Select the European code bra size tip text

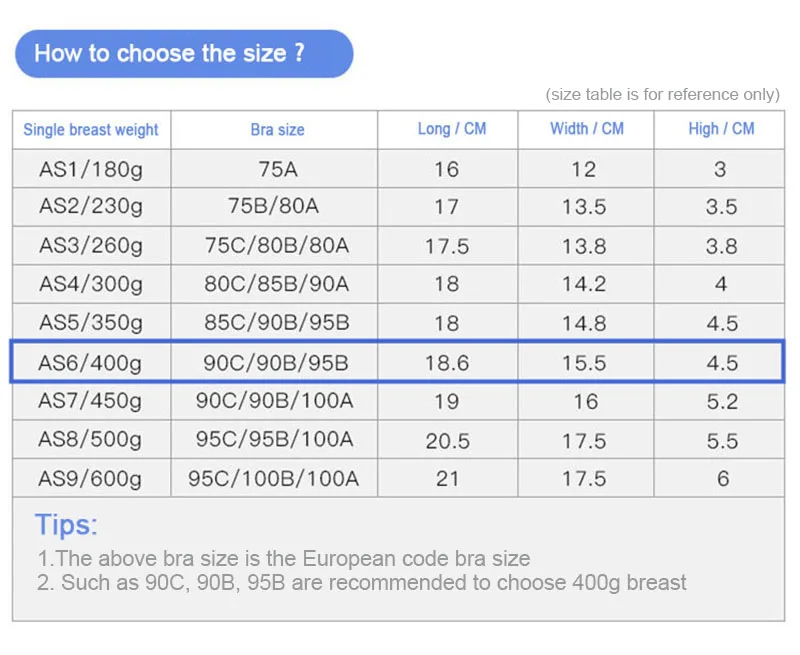click(284, 559)
